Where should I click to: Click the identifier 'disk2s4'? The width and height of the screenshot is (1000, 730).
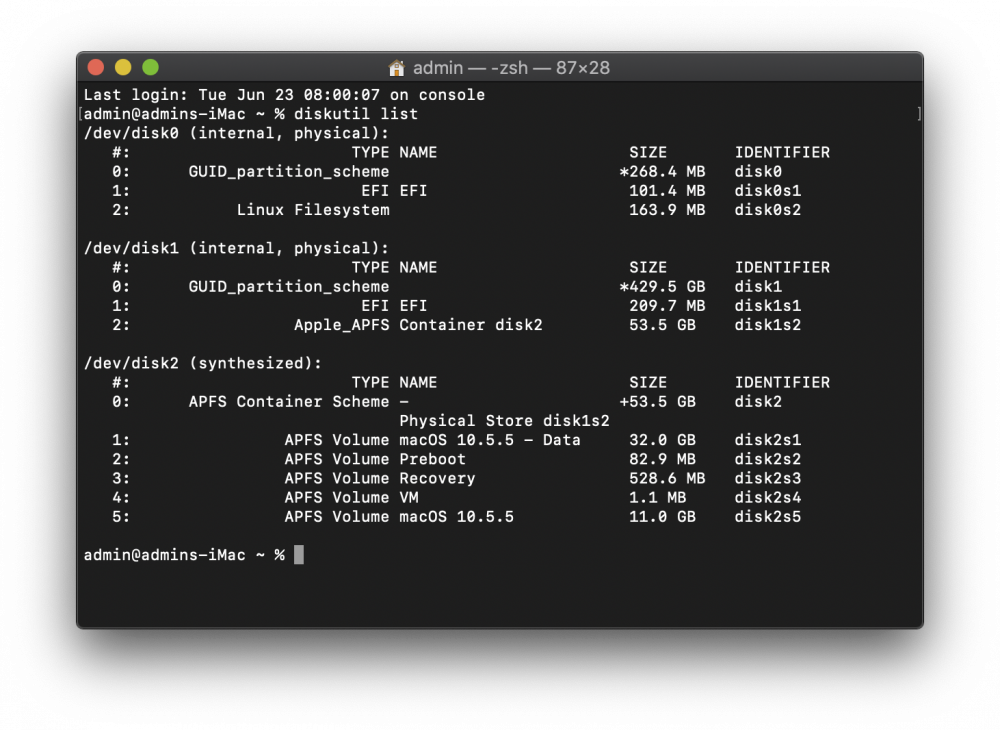(768, 497)
